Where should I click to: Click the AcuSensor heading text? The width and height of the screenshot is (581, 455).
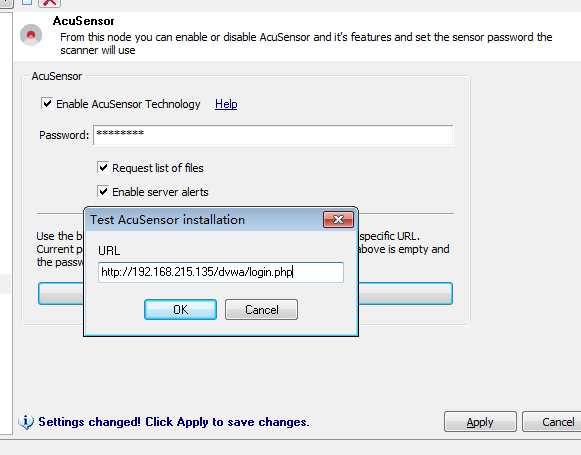pos(83,21)
